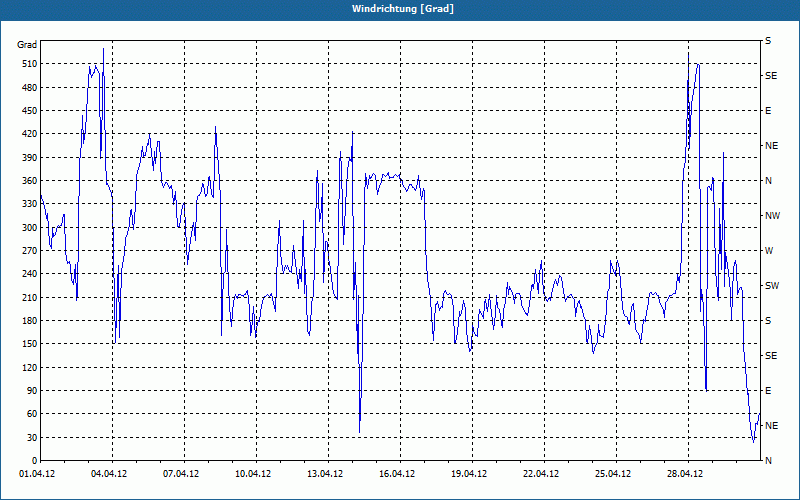Viewport: 800px width, 500px height.
Task: Click the 19.04.12 x-axis date
Action: point(469,474)
